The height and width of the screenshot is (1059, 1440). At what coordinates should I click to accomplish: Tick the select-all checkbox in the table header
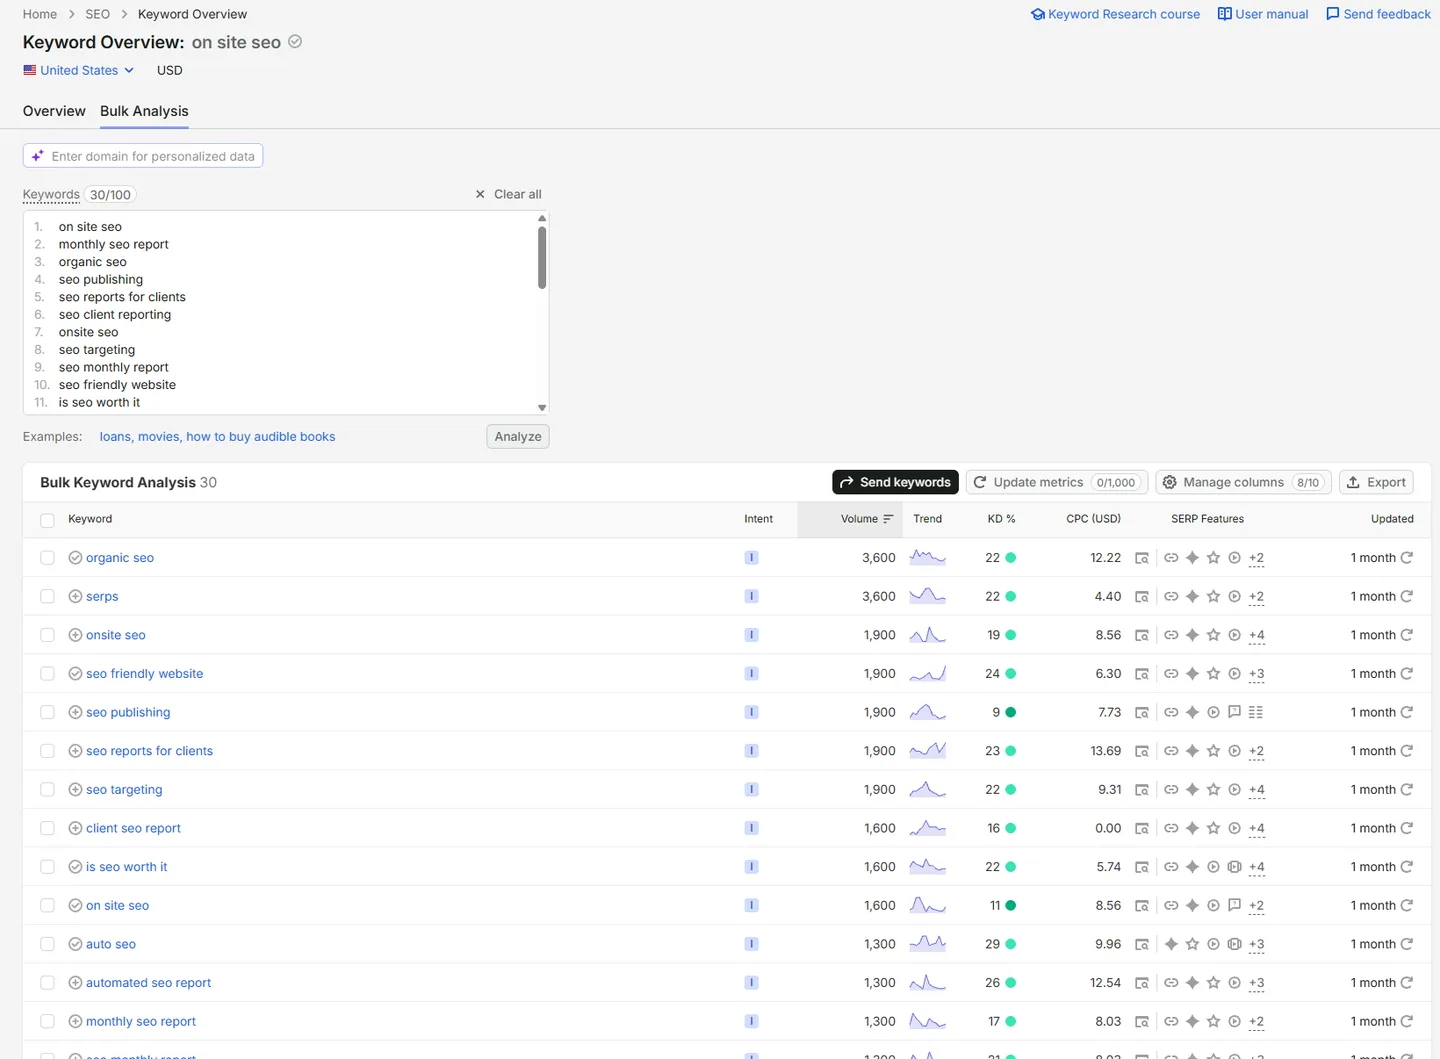click(x=47, y=520)
